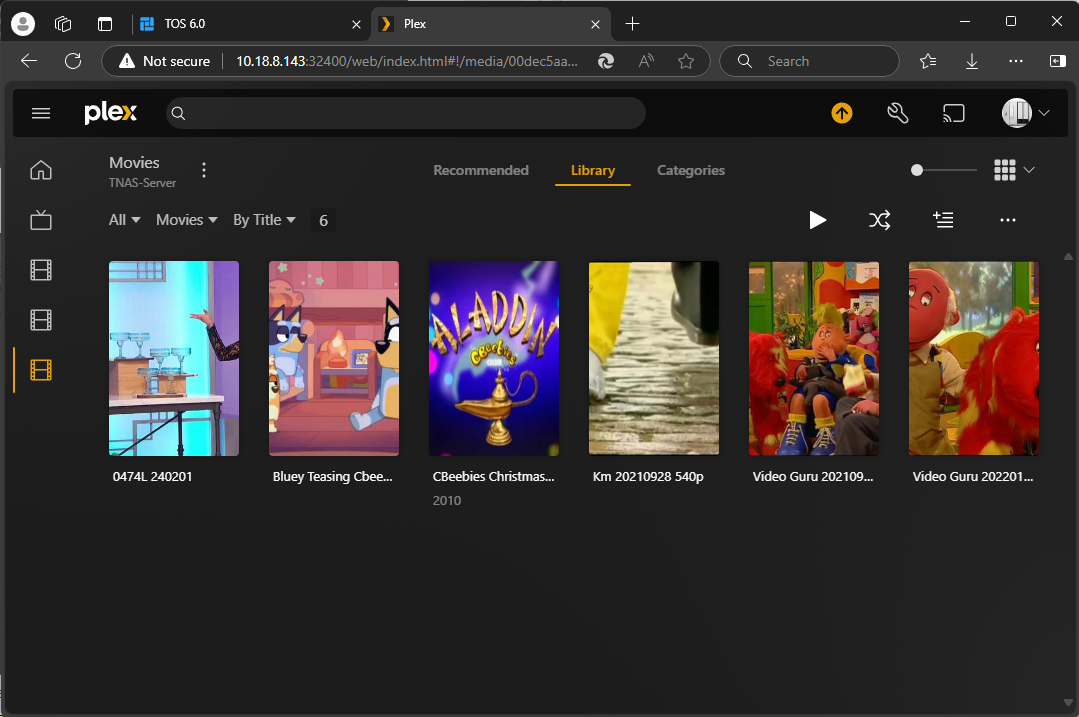Viewport: 1079px width, 717px height.
Task: Add library to playlist icon
Action: click(943, 220)
